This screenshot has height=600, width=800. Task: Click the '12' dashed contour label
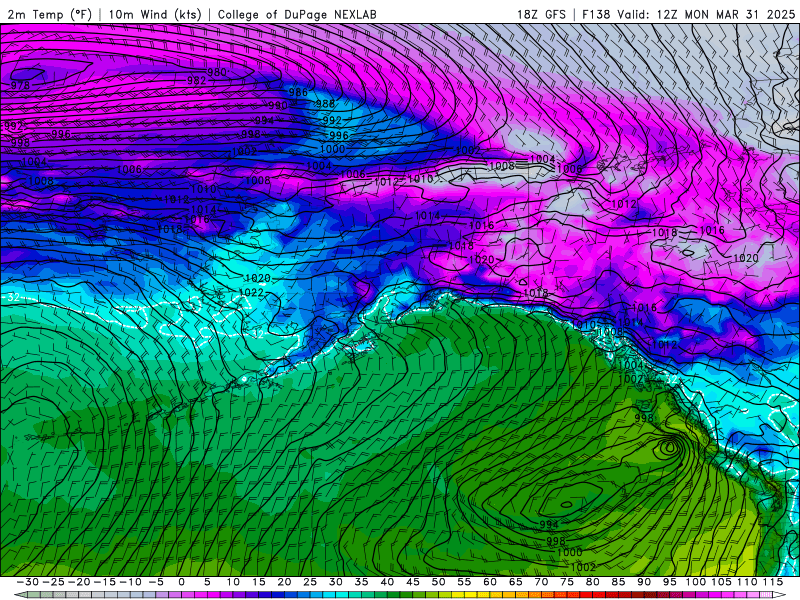(258, 334)
